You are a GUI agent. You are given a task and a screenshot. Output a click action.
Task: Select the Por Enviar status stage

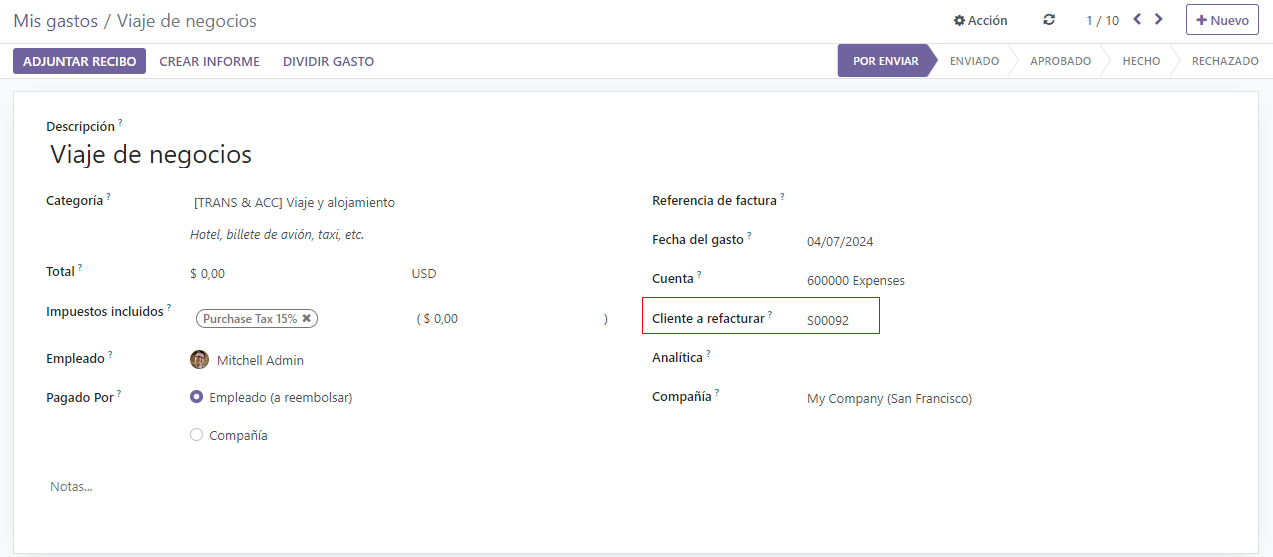point(885,61)
